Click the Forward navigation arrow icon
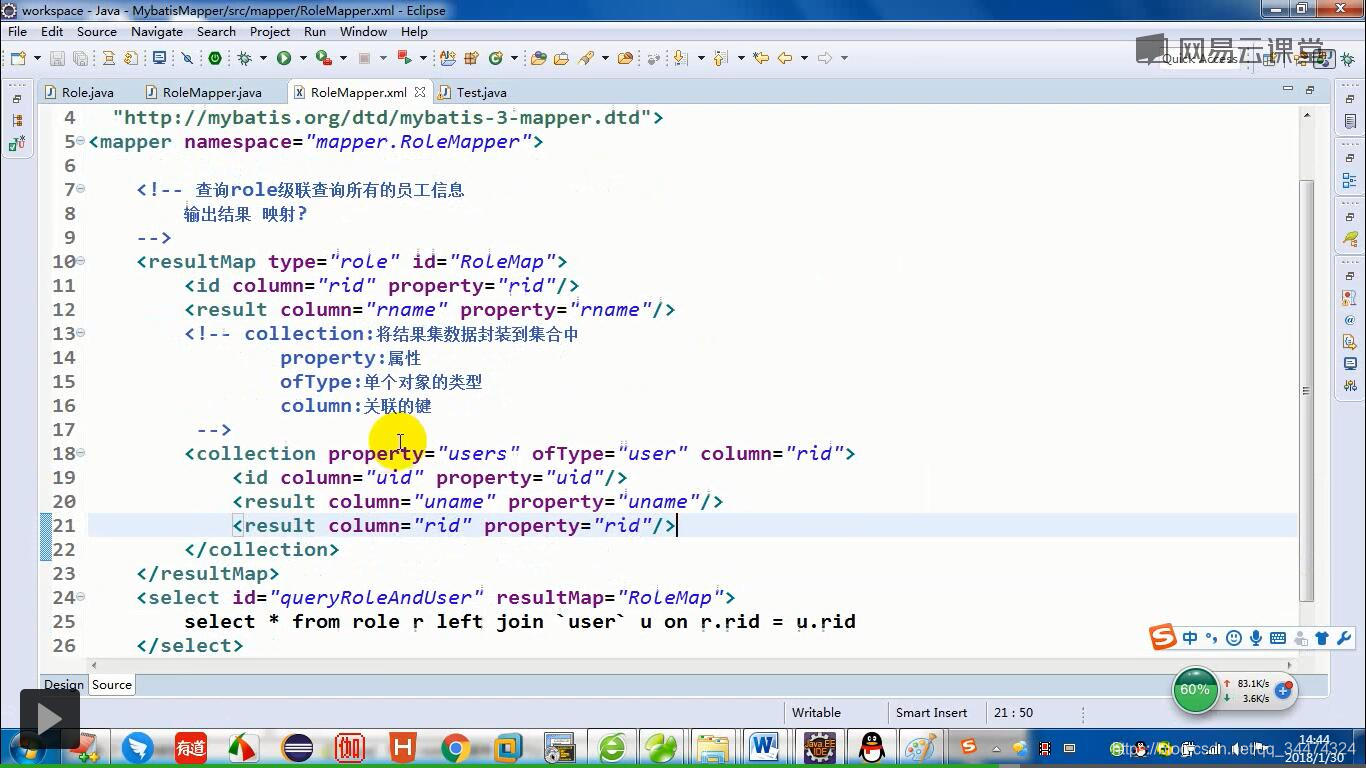 825,58
